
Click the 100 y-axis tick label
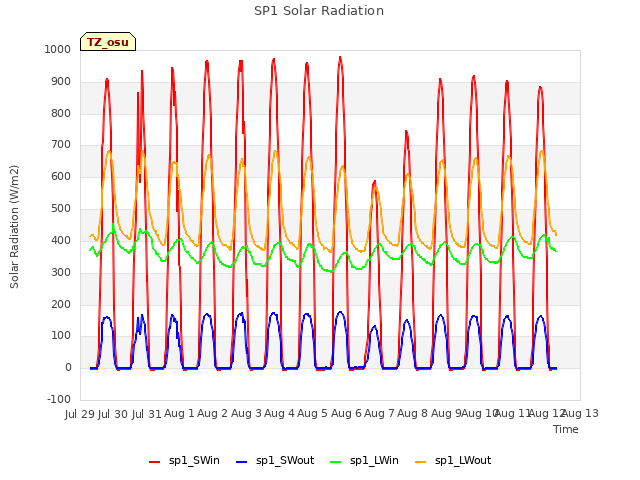[61, 336]
